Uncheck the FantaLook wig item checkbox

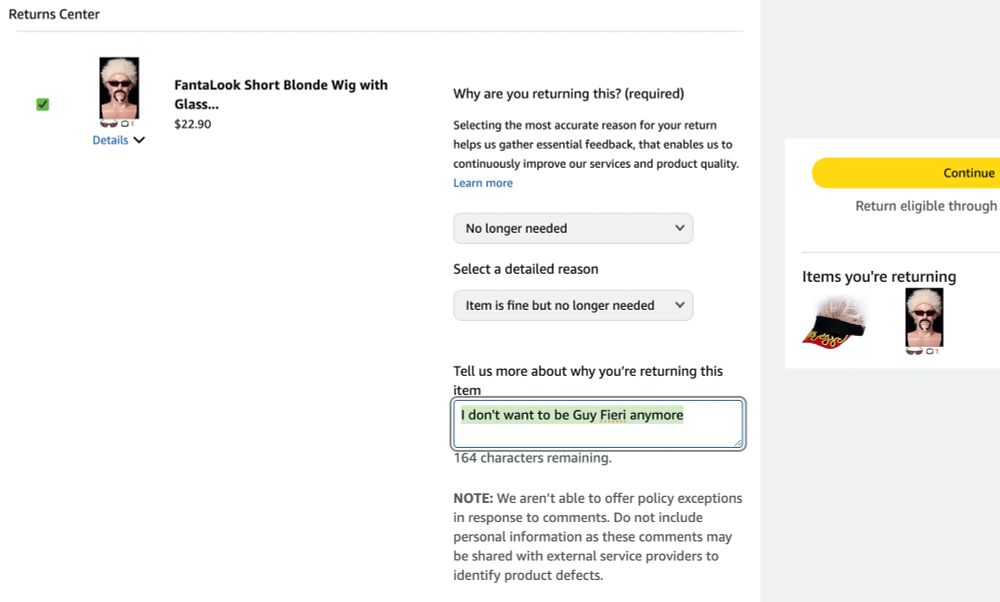pos(42,104)
